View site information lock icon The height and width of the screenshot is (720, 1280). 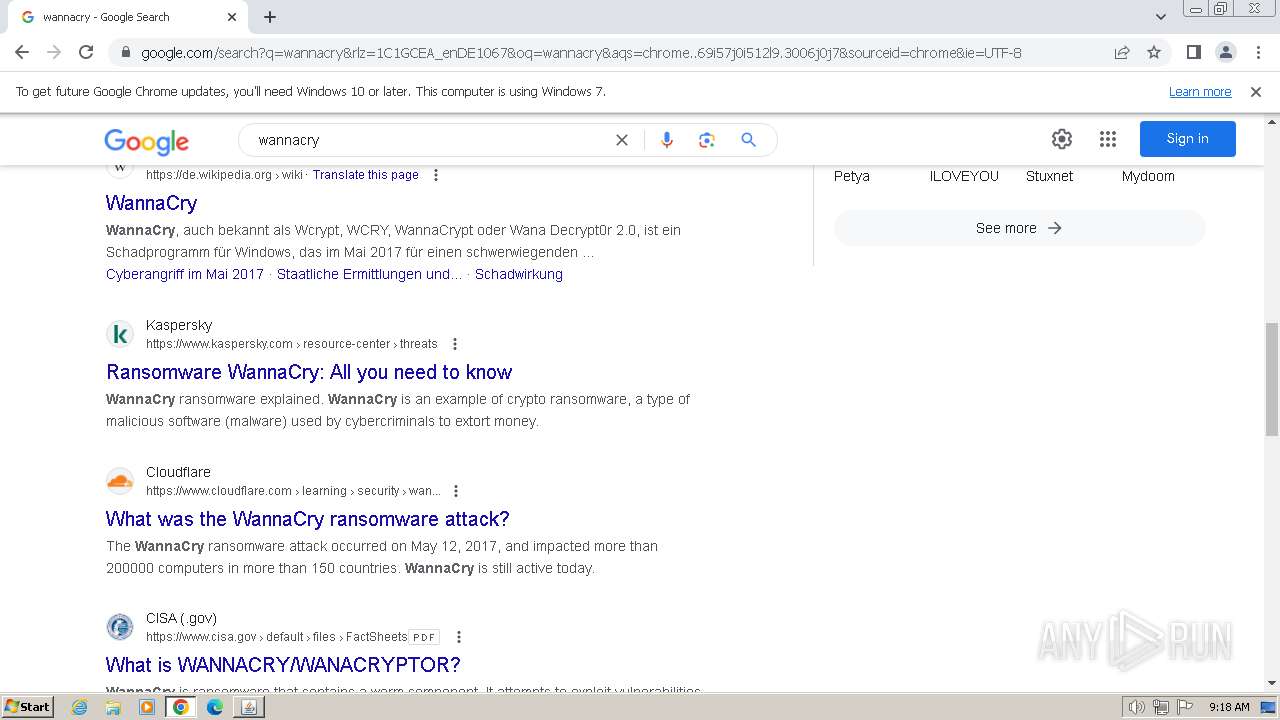click(x=126, y=53)
